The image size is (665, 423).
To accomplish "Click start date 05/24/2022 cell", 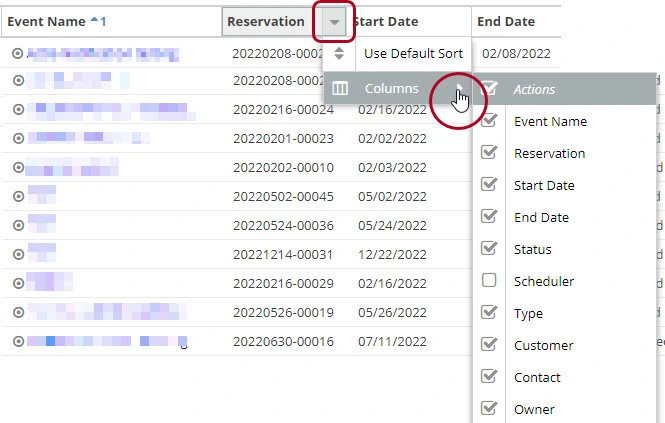I will pyautogui.click(x=392, y=226).
